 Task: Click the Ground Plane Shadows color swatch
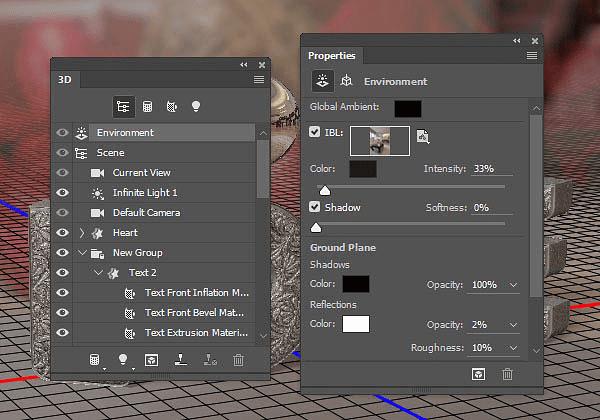pos(356,284)
